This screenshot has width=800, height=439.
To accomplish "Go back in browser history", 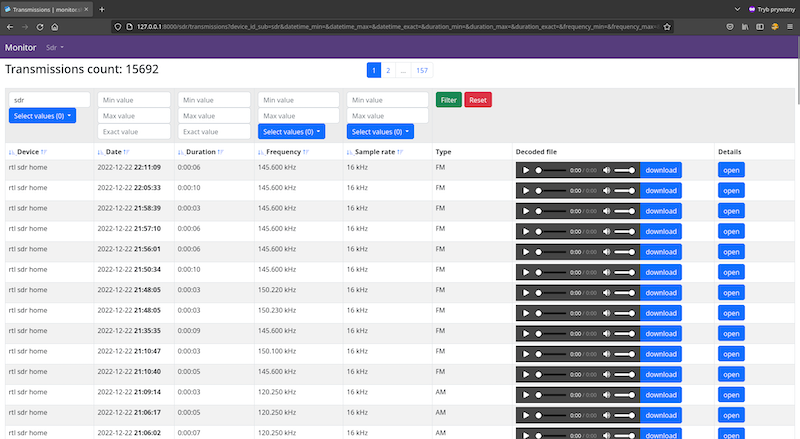I will [x=10, y=27].
